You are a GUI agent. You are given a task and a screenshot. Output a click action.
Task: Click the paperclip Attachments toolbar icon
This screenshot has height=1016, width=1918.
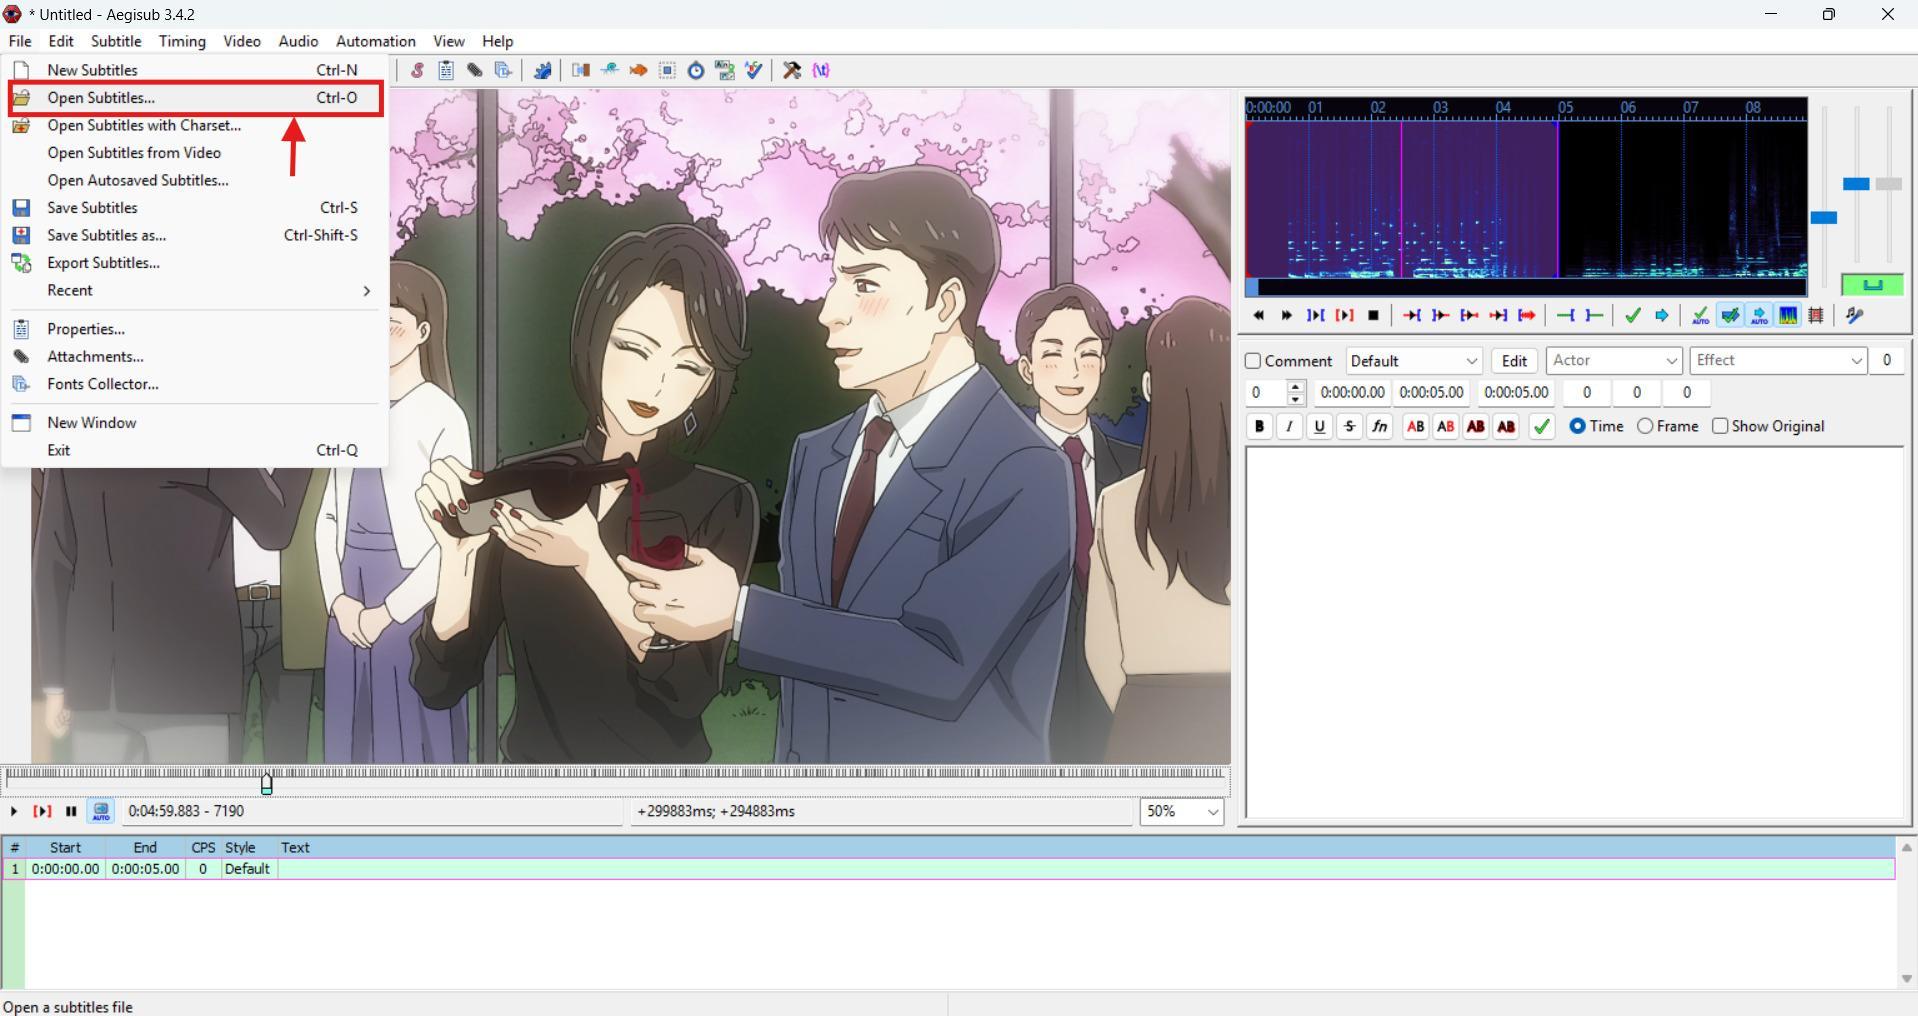(x=475, y=70)
